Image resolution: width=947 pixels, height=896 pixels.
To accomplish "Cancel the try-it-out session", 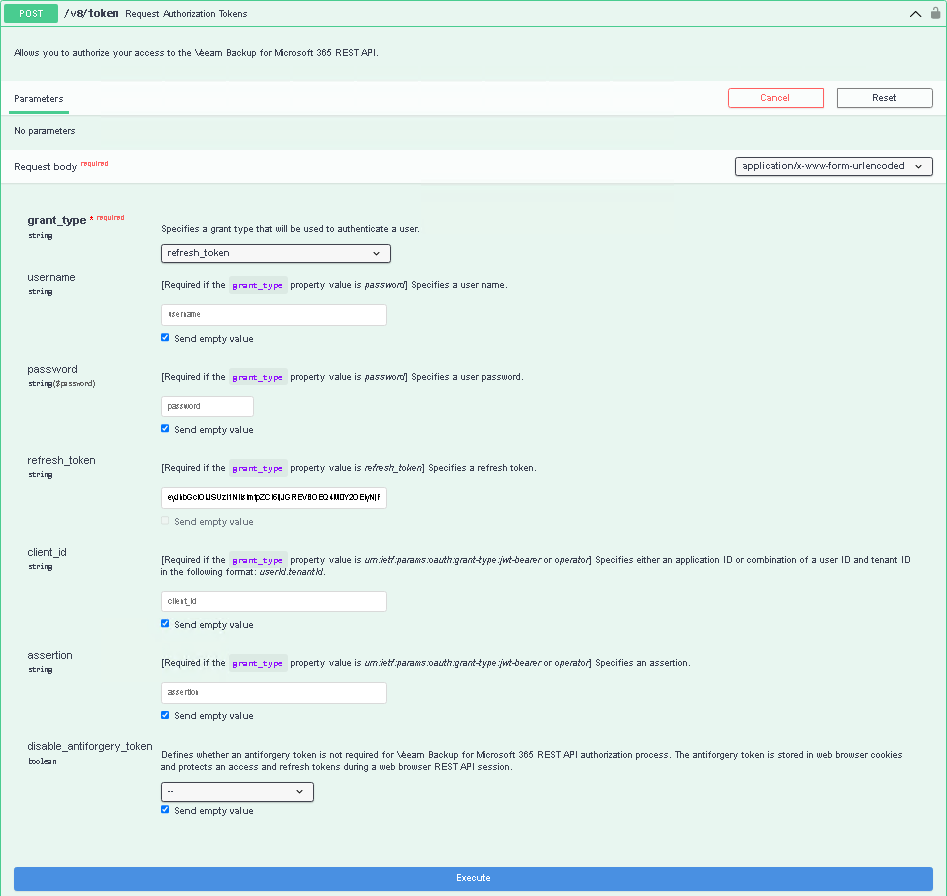I will tap(775, 98).
